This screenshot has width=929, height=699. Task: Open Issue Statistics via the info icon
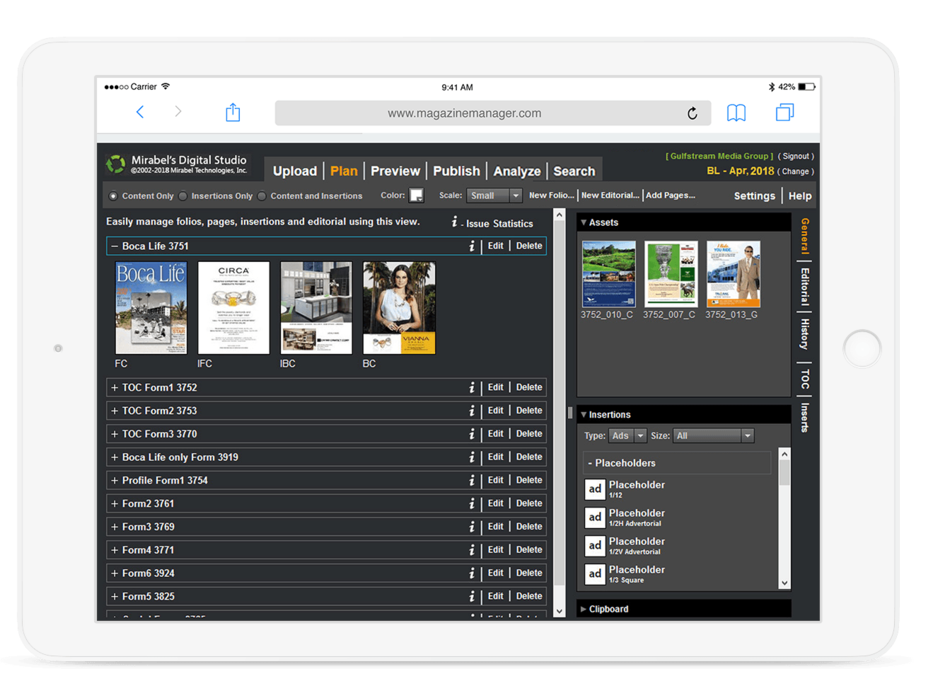pos(454,223)
